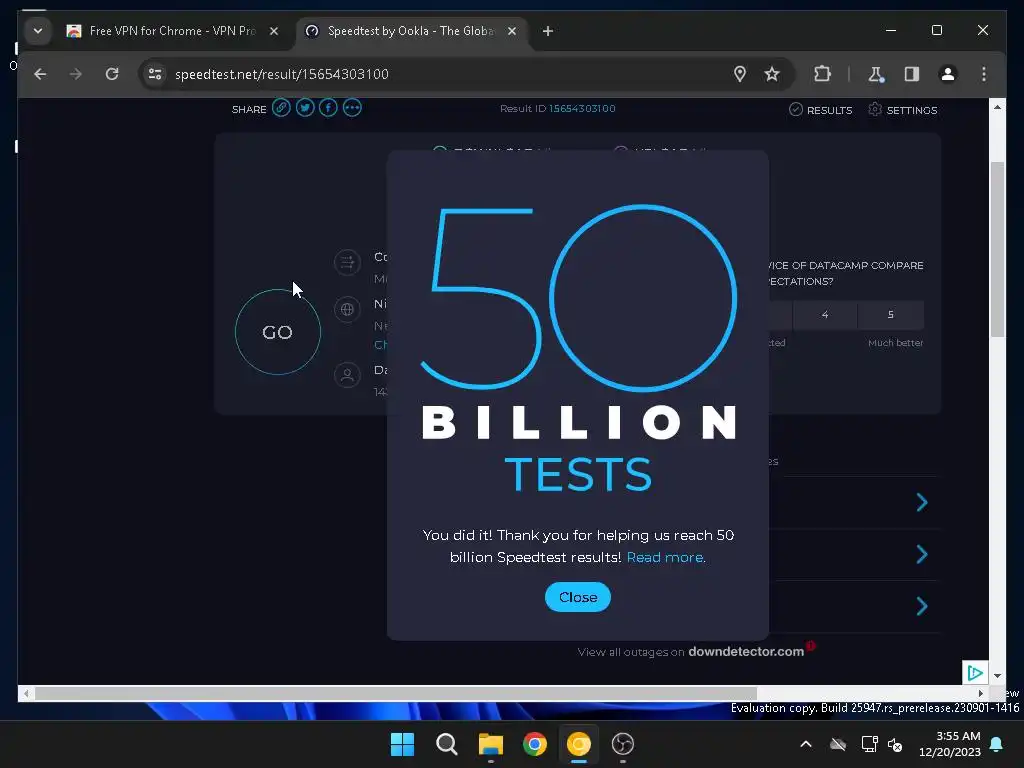
Task: View site information icon
Action: pos(155,74)
